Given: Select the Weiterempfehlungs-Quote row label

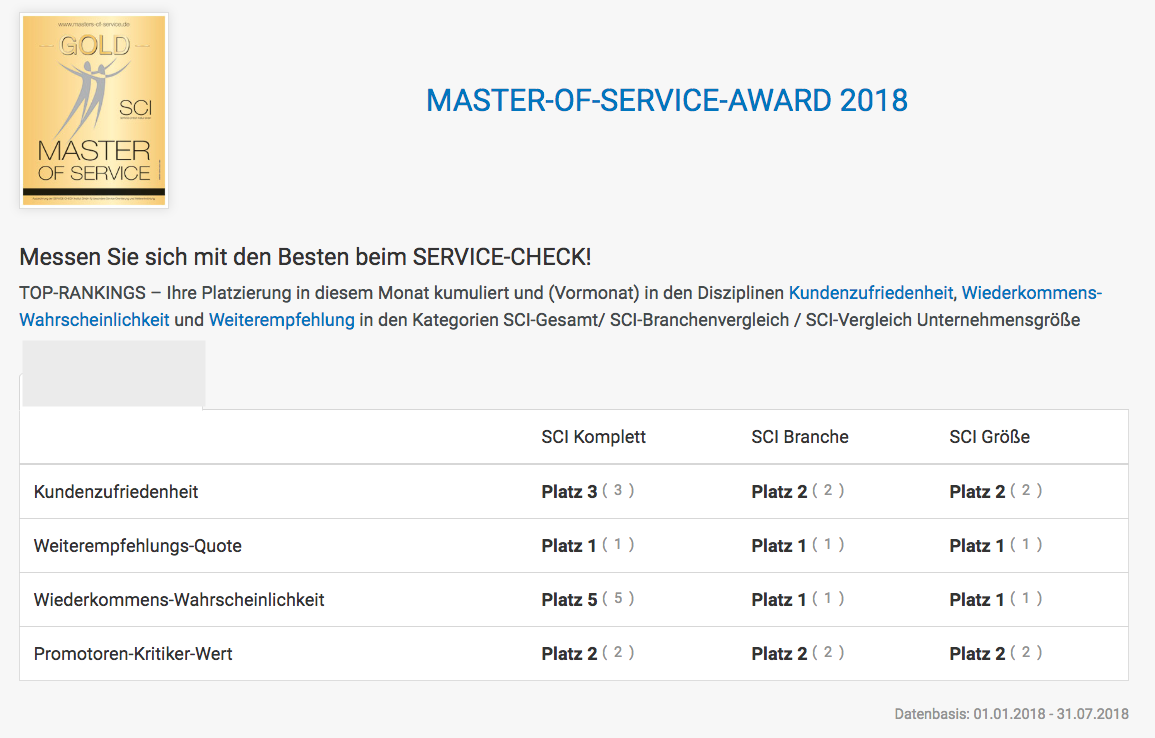Looking at the screenshot, I should tap(137, 546).
